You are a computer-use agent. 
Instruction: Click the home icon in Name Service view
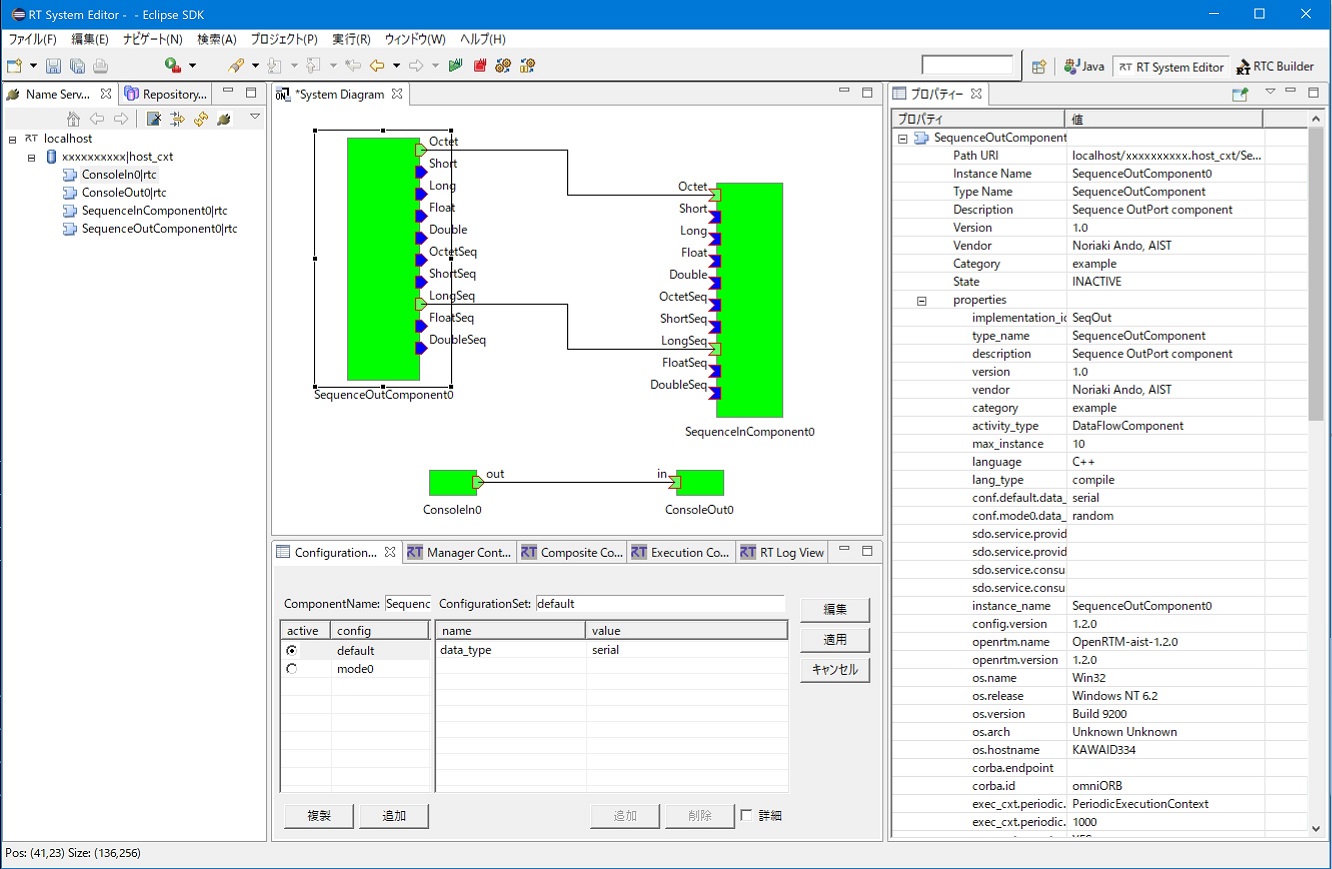pos(73,119)
